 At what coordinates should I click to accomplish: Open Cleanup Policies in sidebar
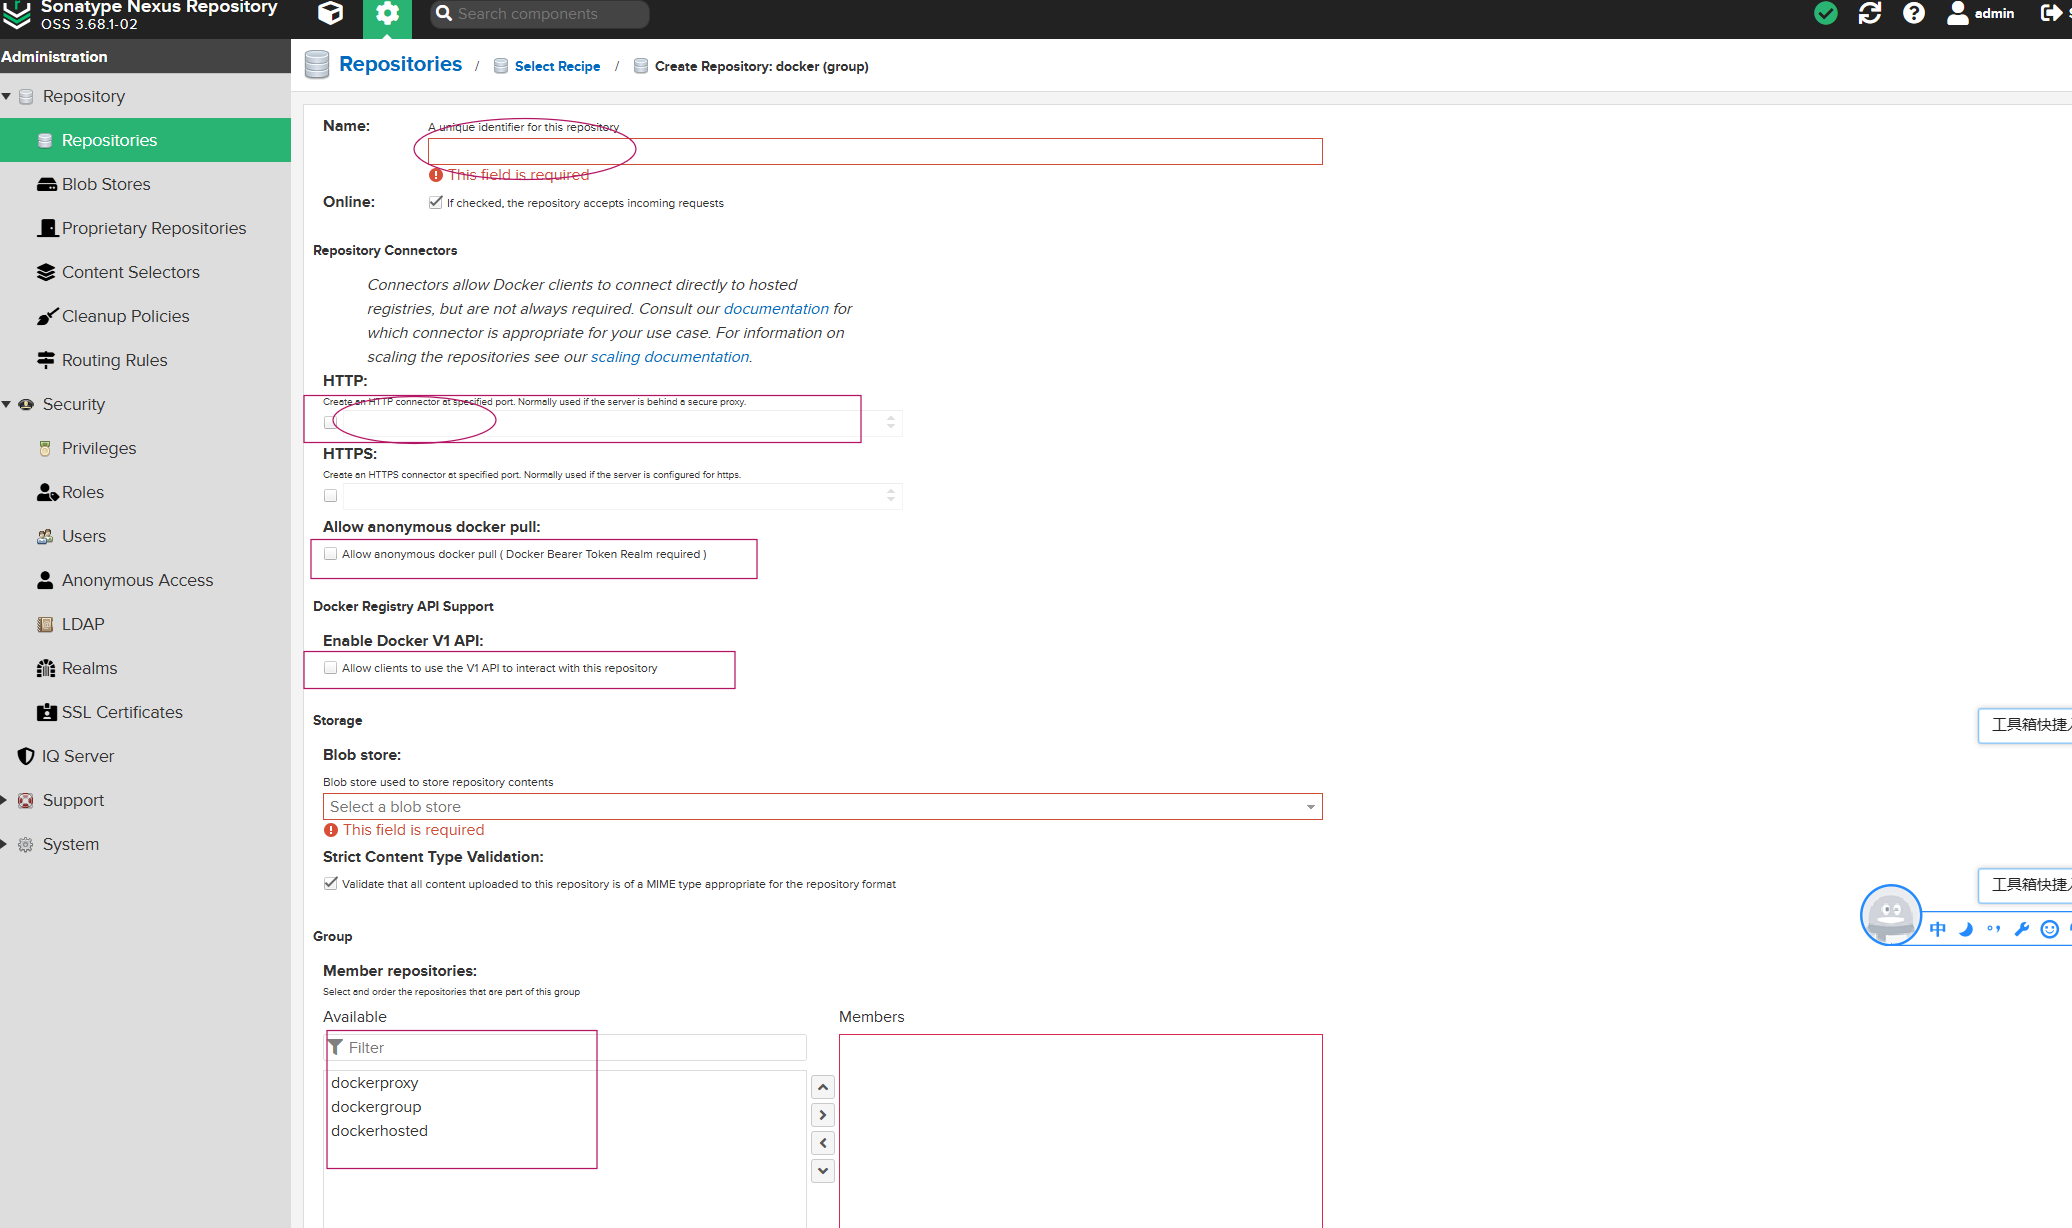click(x=145, y=316)
